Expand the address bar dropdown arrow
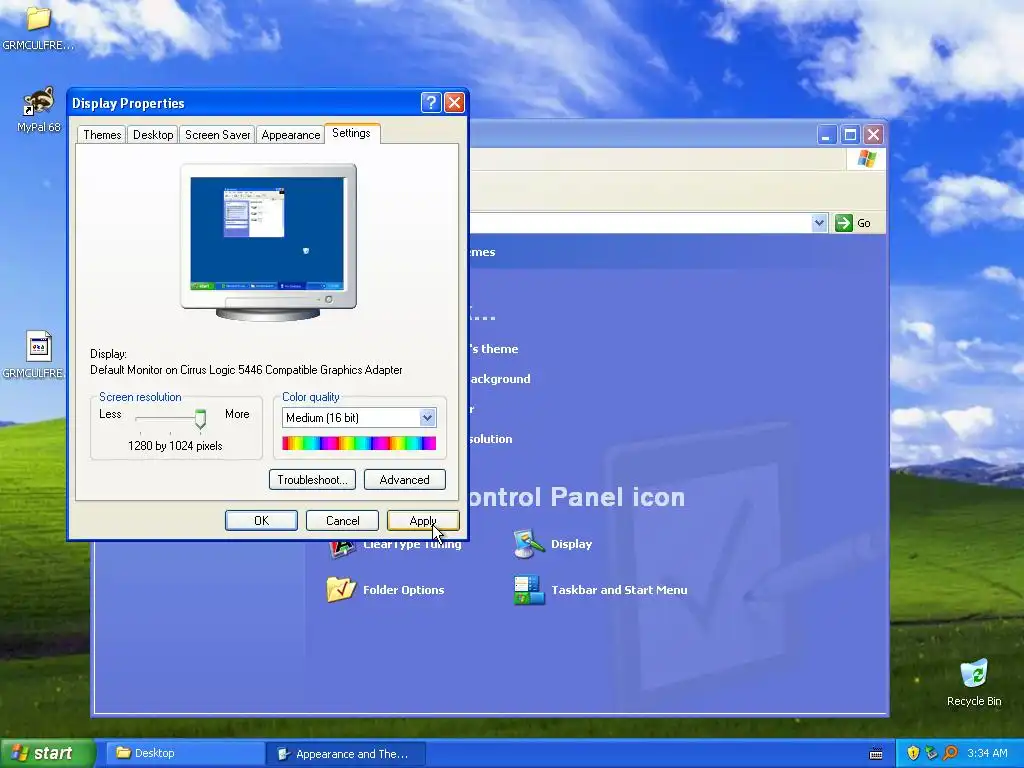The height and width of the screenshot is (768, 1024). click(819, 223)
